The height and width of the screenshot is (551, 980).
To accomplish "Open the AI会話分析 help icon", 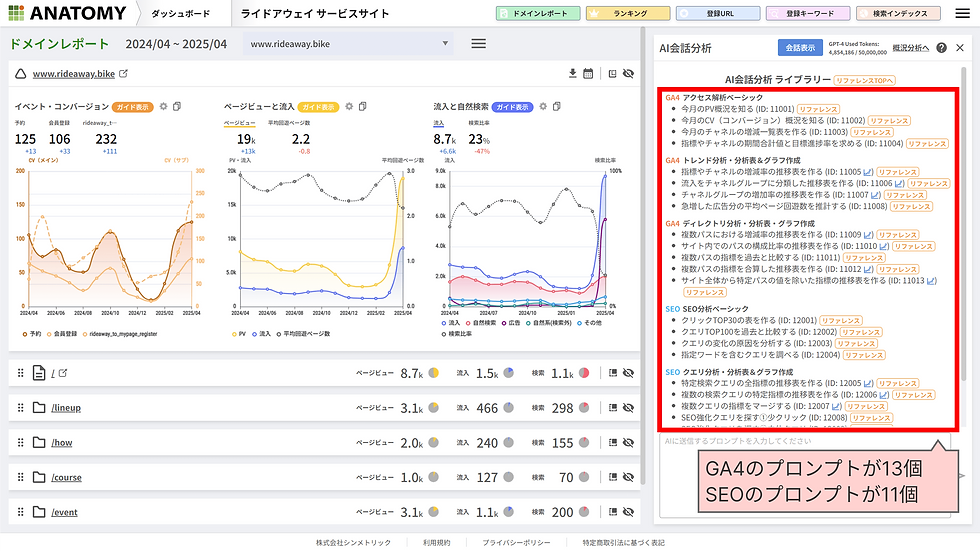I will tap(941, 48).
